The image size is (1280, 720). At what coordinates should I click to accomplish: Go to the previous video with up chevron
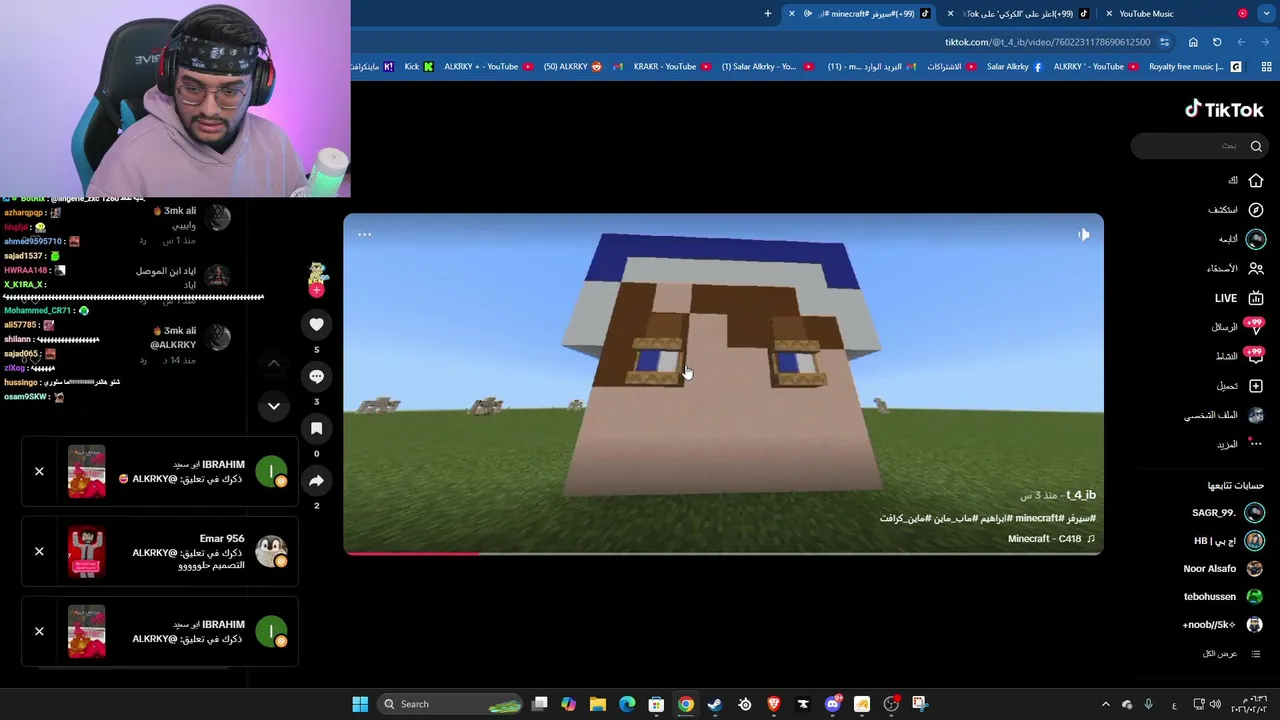click(x=273, y=363)
